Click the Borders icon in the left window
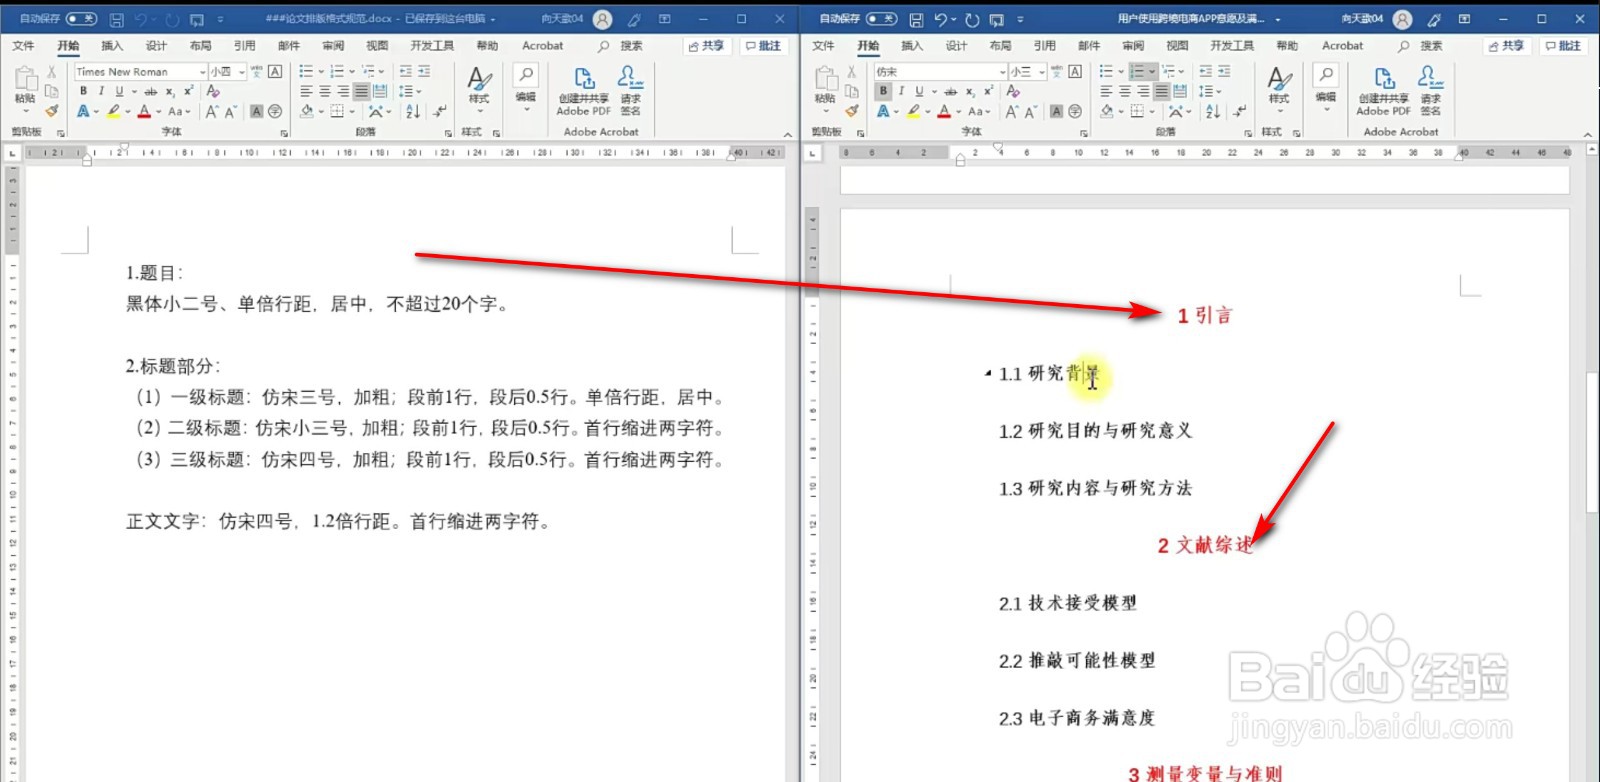The height and width of the screenshot is (782, 1600). pyautogui.click(x=337, y=112)
